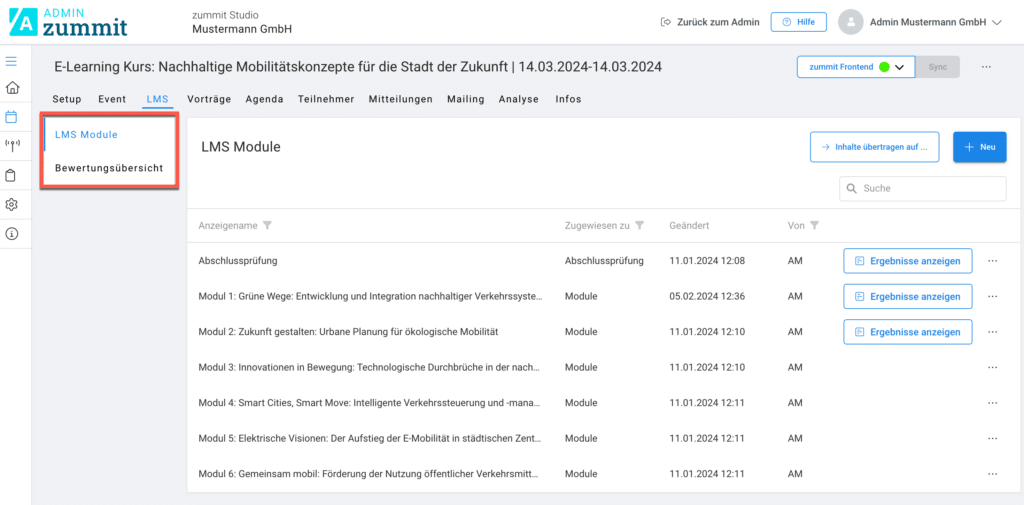Select Bewertungsübersicht in the side panel

click(x=109, y=168)
